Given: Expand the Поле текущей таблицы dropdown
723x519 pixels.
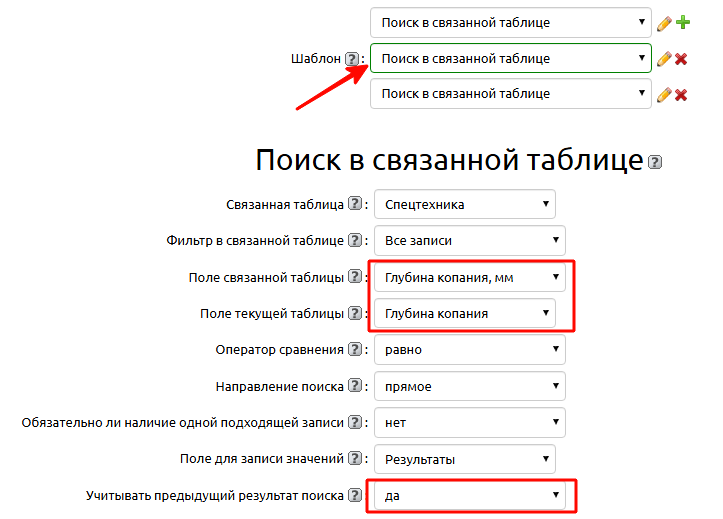Looking at the screenshot, I should (465, 313).
